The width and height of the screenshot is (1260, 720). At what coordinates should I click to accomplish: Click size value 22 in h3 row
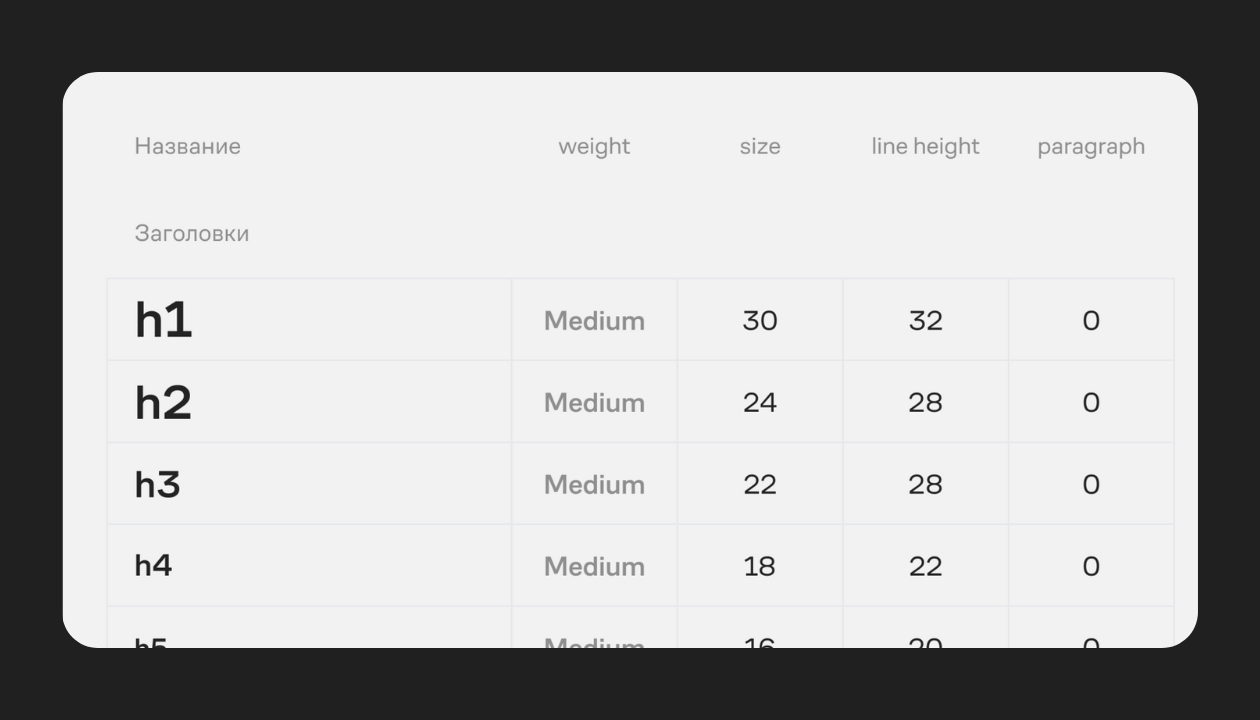pos(760,485)
